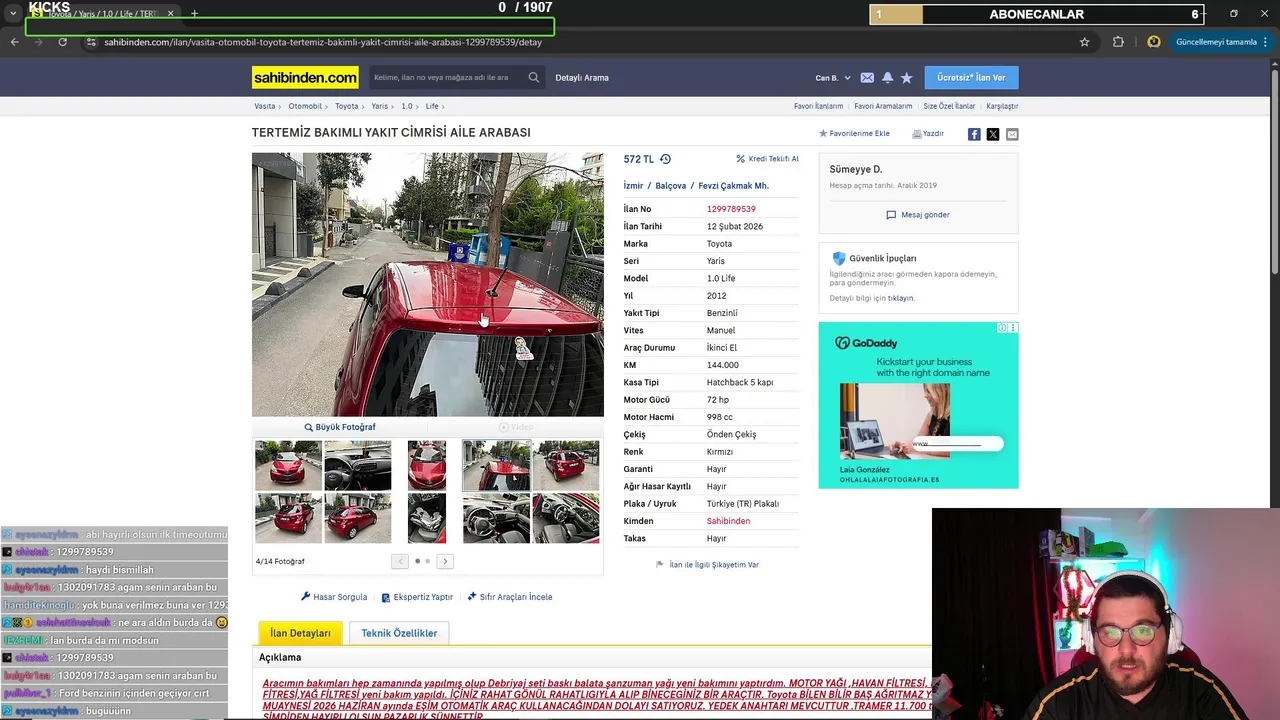This screenshot has height=720, width=1280.
Task: Open the Güncellemeyi tamamla update menu
Action: pyautogui.click(x=1222, y=42)
